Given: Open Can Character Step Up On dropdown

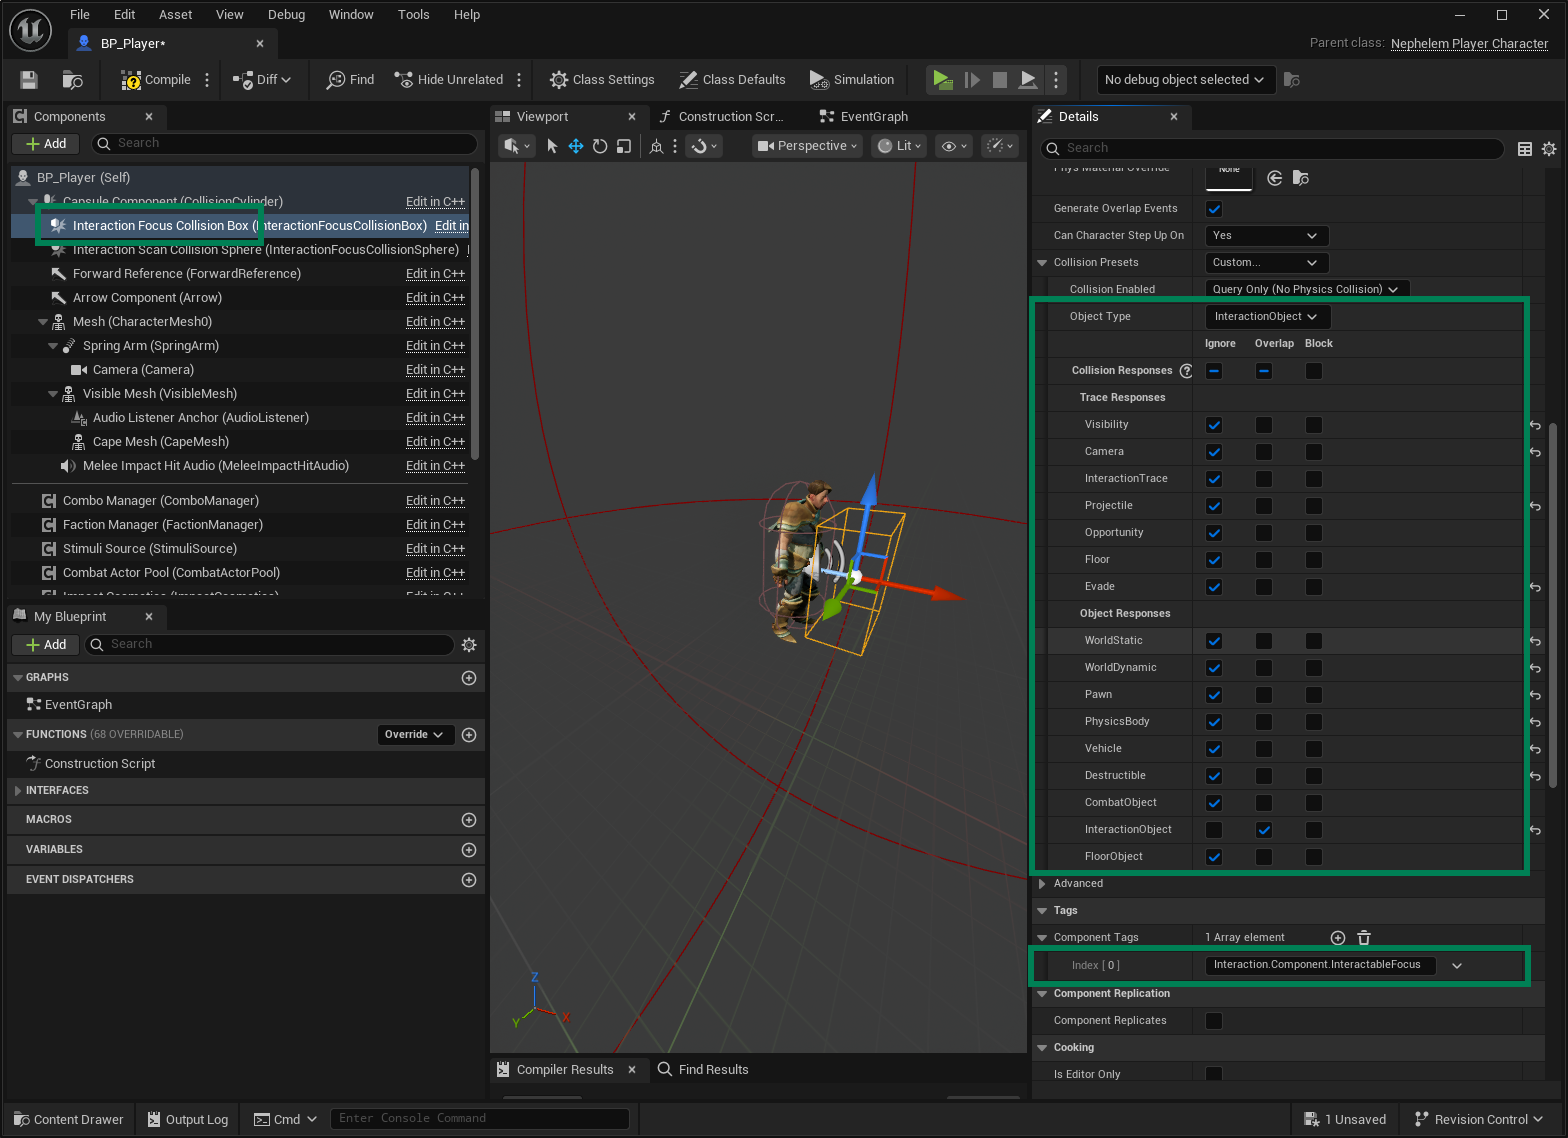Looking at the screenshot, I should (1267, 236).
